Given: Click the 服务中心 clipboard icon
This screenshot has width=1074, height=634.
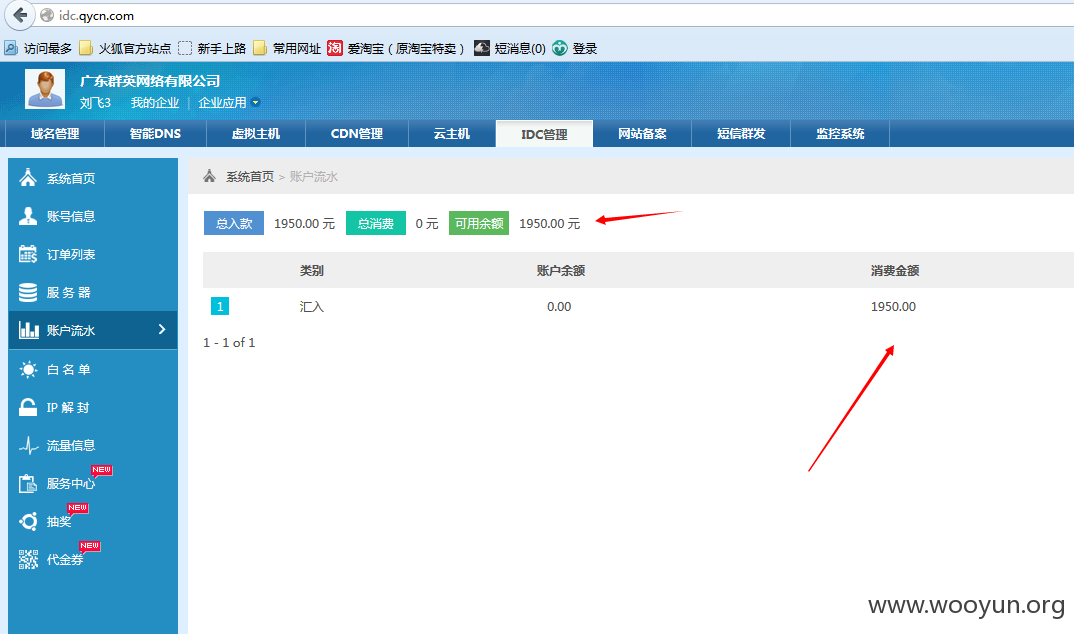Looking at the screenshot, I should (28, 483).
